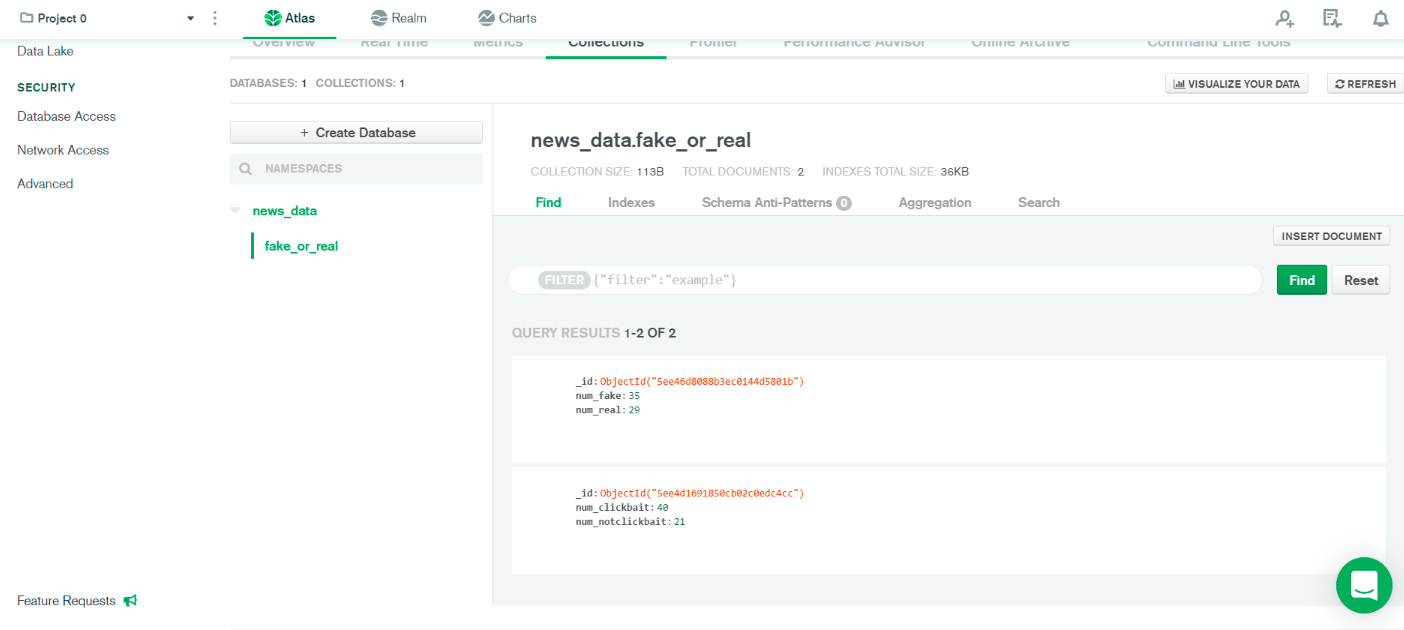Screen dimensions: 1404x630
Task: Click the Refresh button
Action: click(x=1365, y=84)
